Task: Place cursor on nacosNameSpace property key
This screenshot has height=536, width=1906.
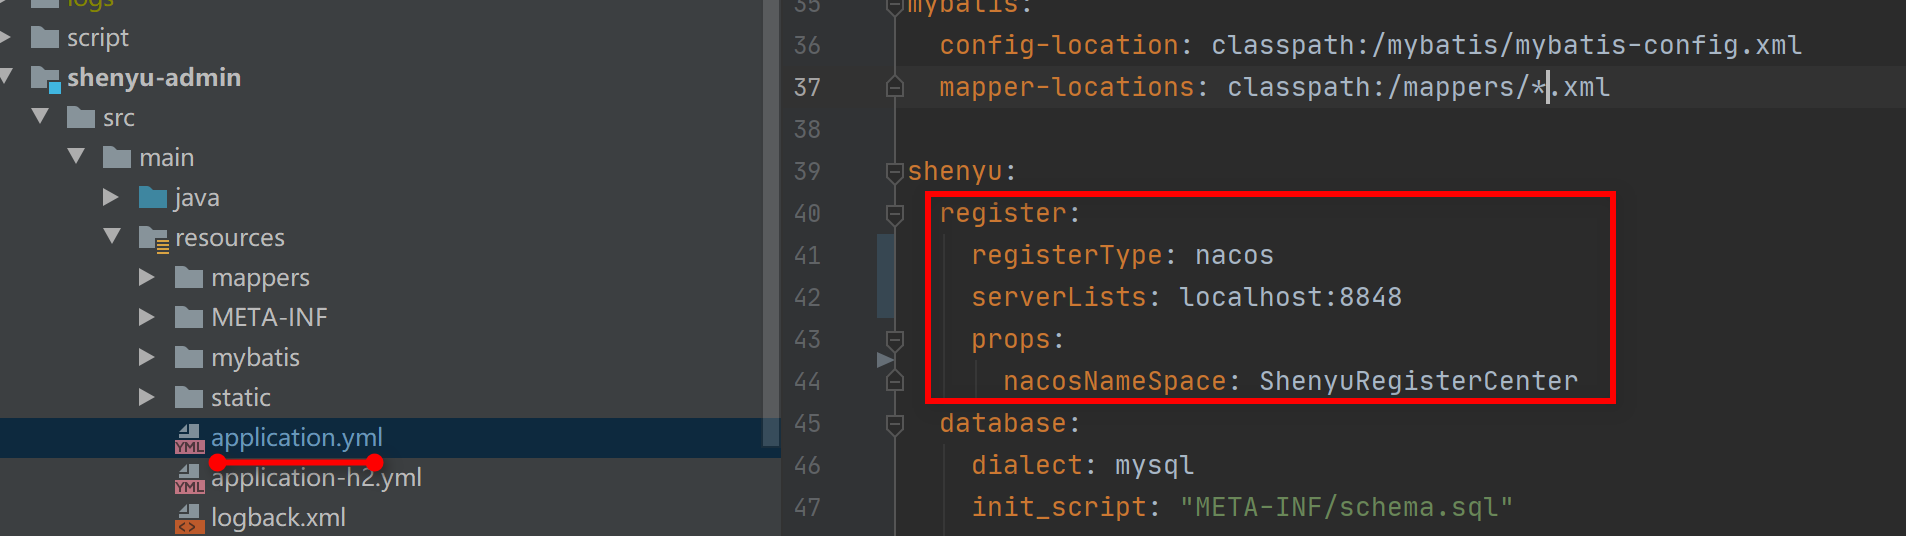Action: tap(1114, 382)
